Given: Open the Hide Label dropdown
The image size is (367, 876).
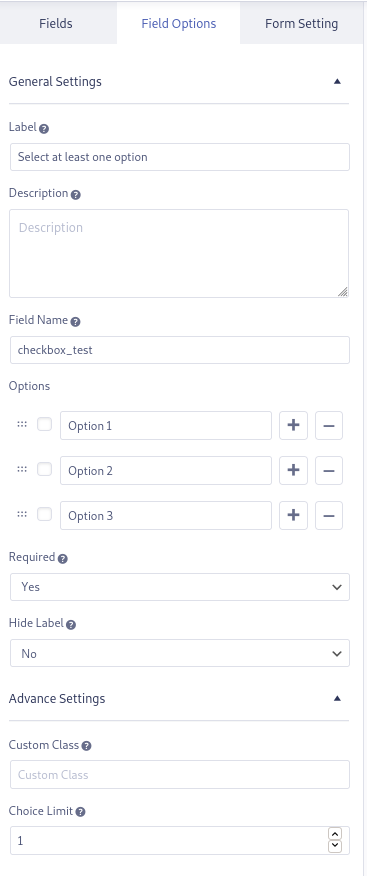Looking at the screenshot, I should pos(180,653).
